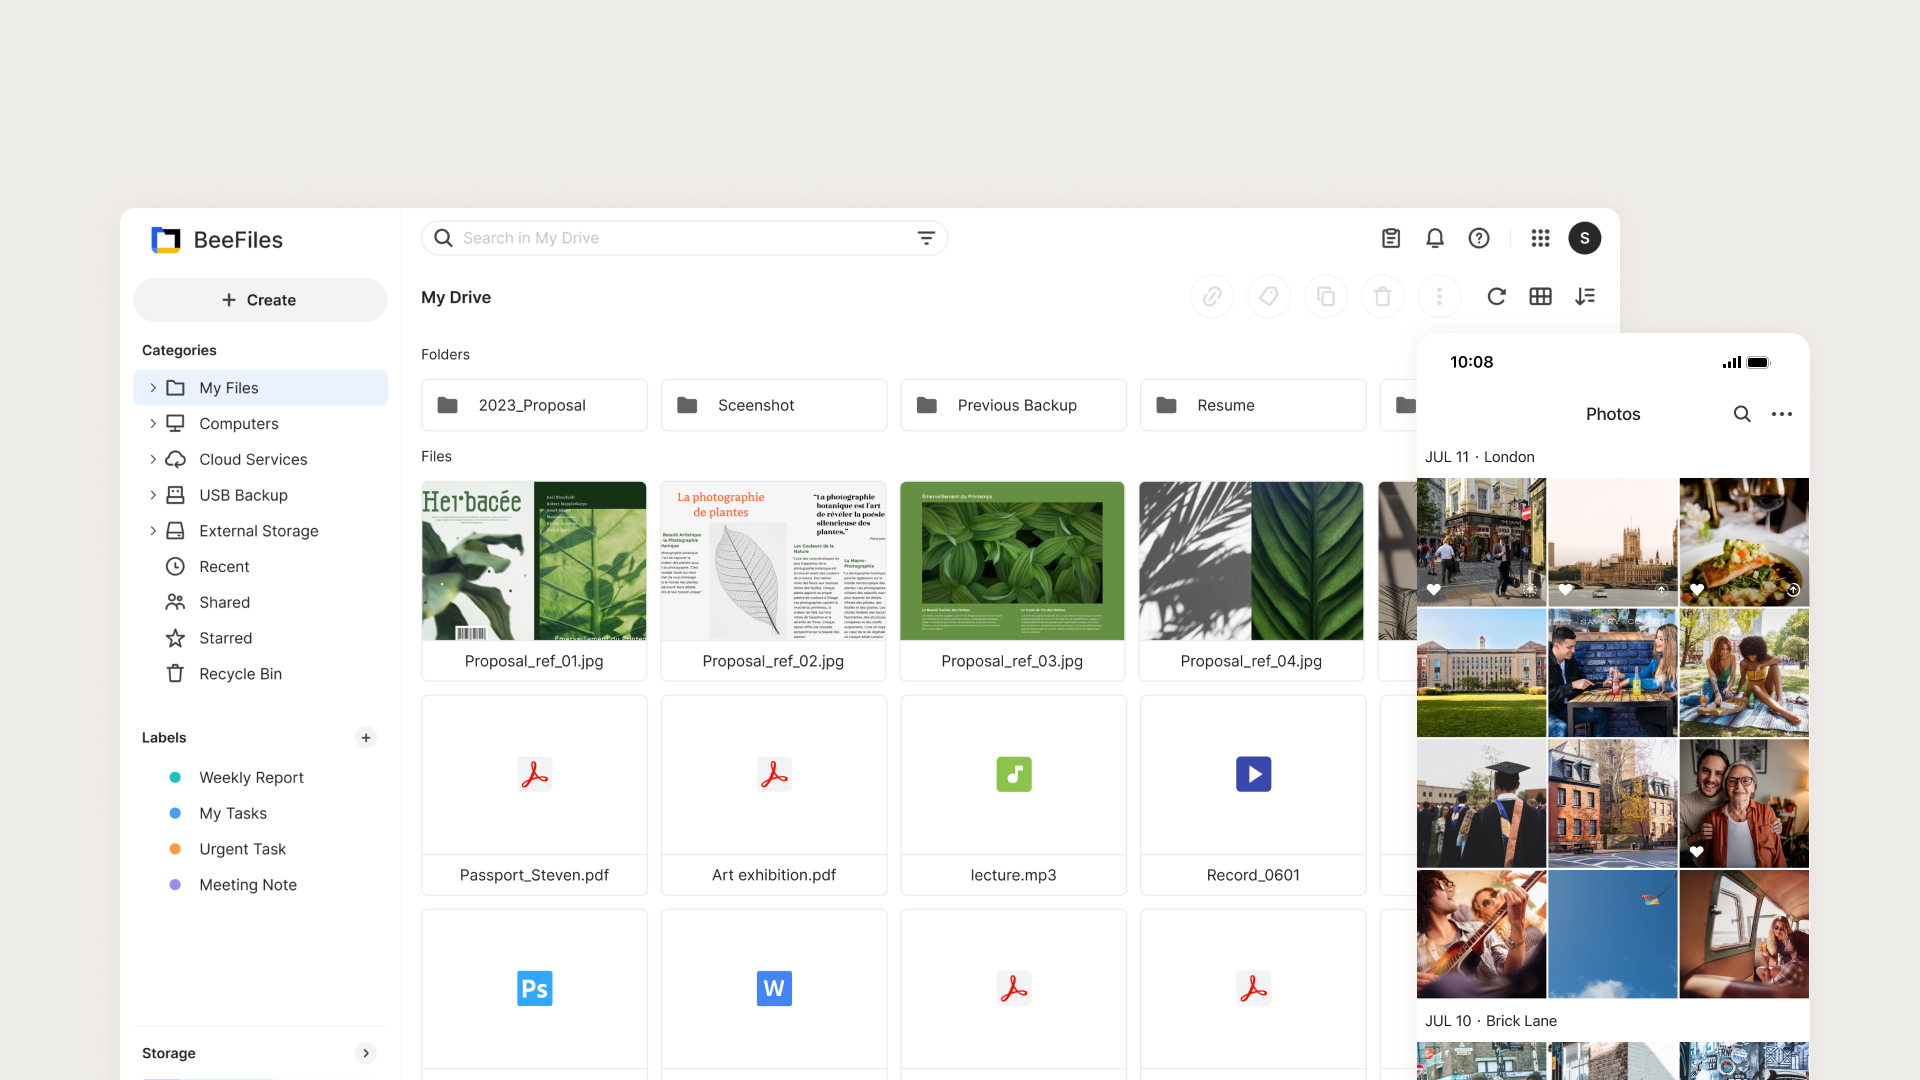This screenshot has width=1920, height=1080.
Task: Open the sort order options
Action: (x=1585, y=296)
